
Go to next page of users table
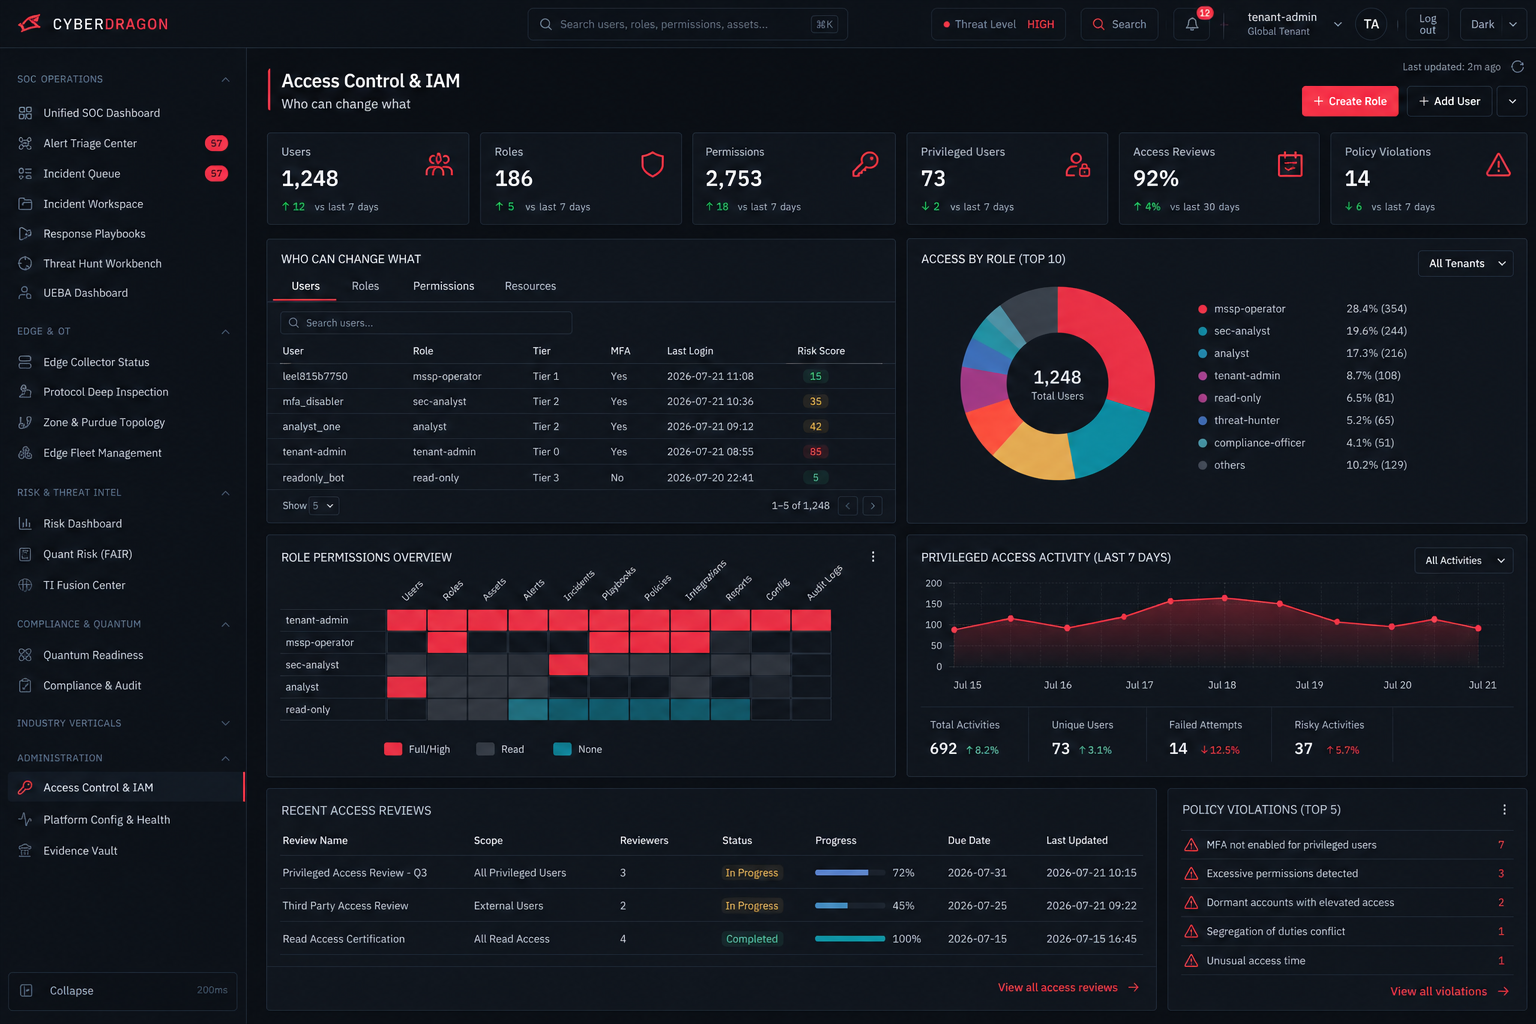pyautogui.click(x=873, y=506)
